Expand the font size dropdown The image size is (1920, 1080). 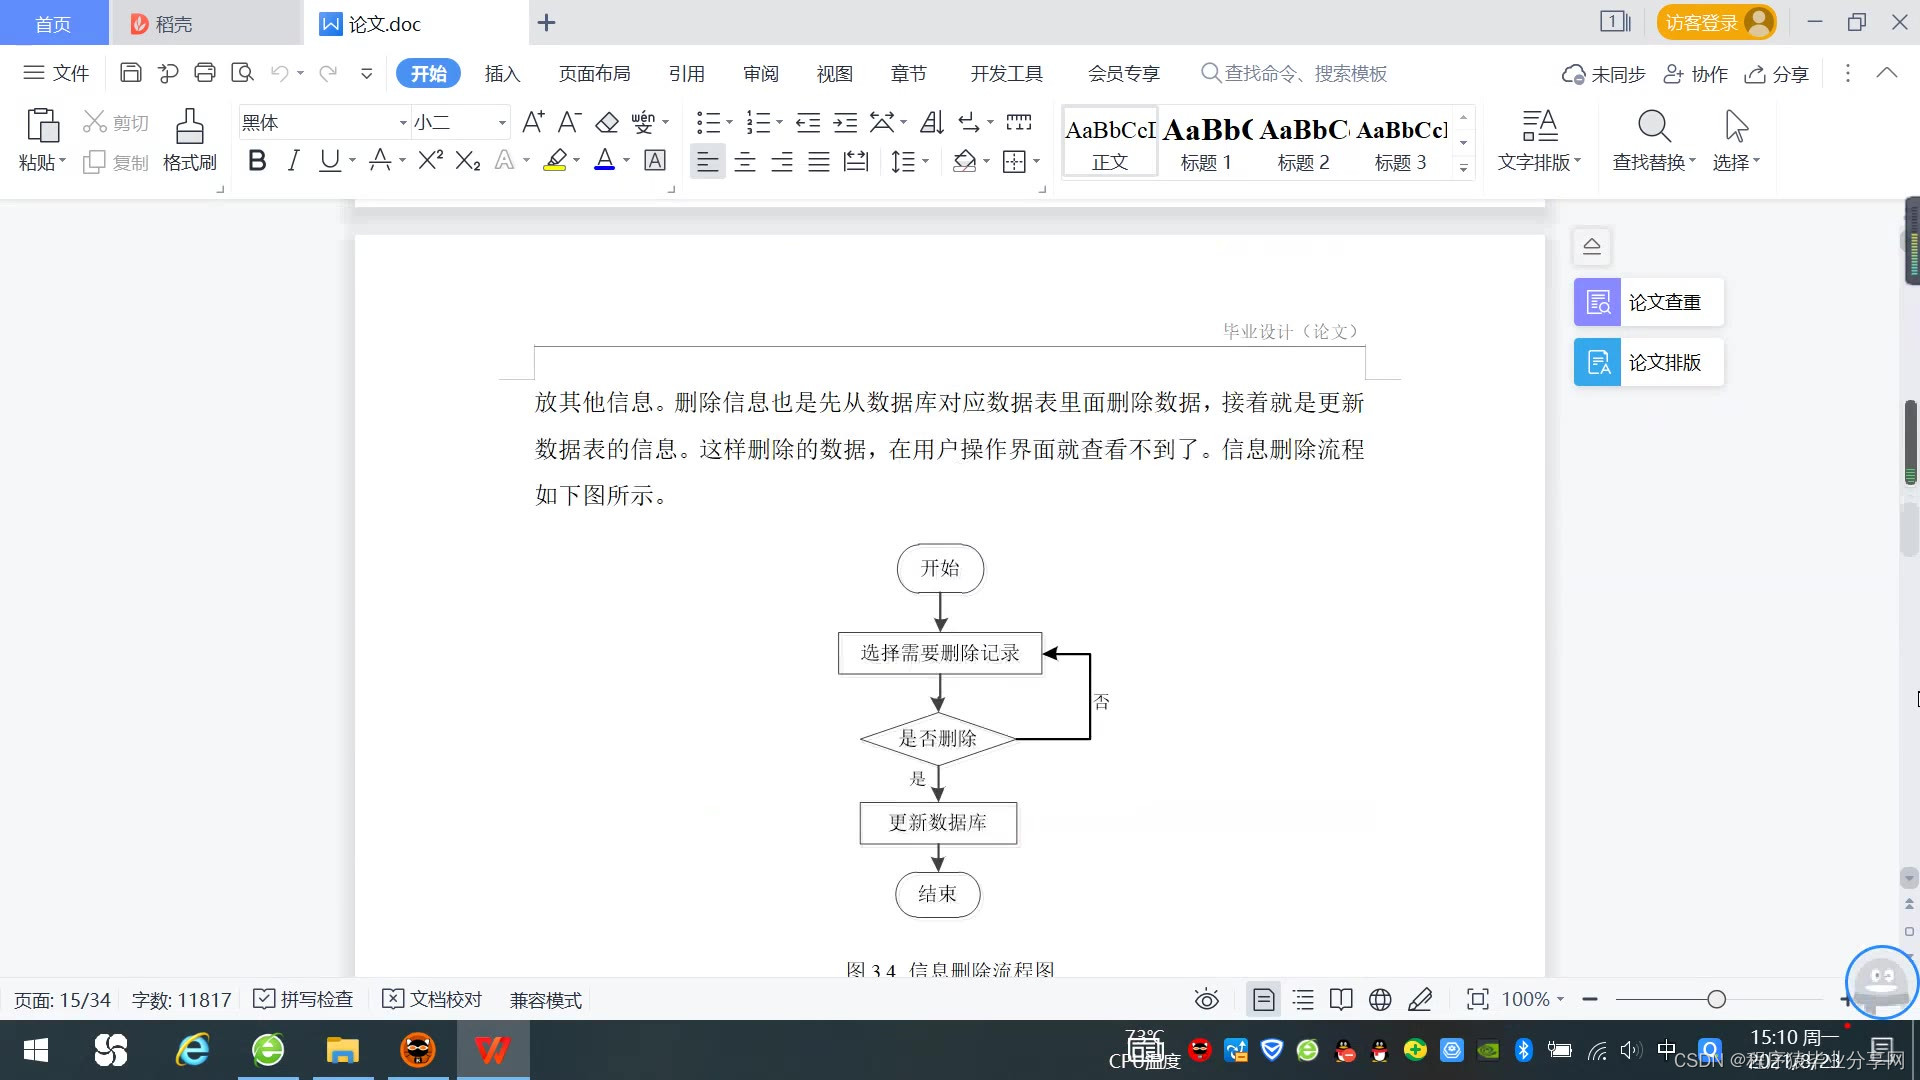coord(502,123)
